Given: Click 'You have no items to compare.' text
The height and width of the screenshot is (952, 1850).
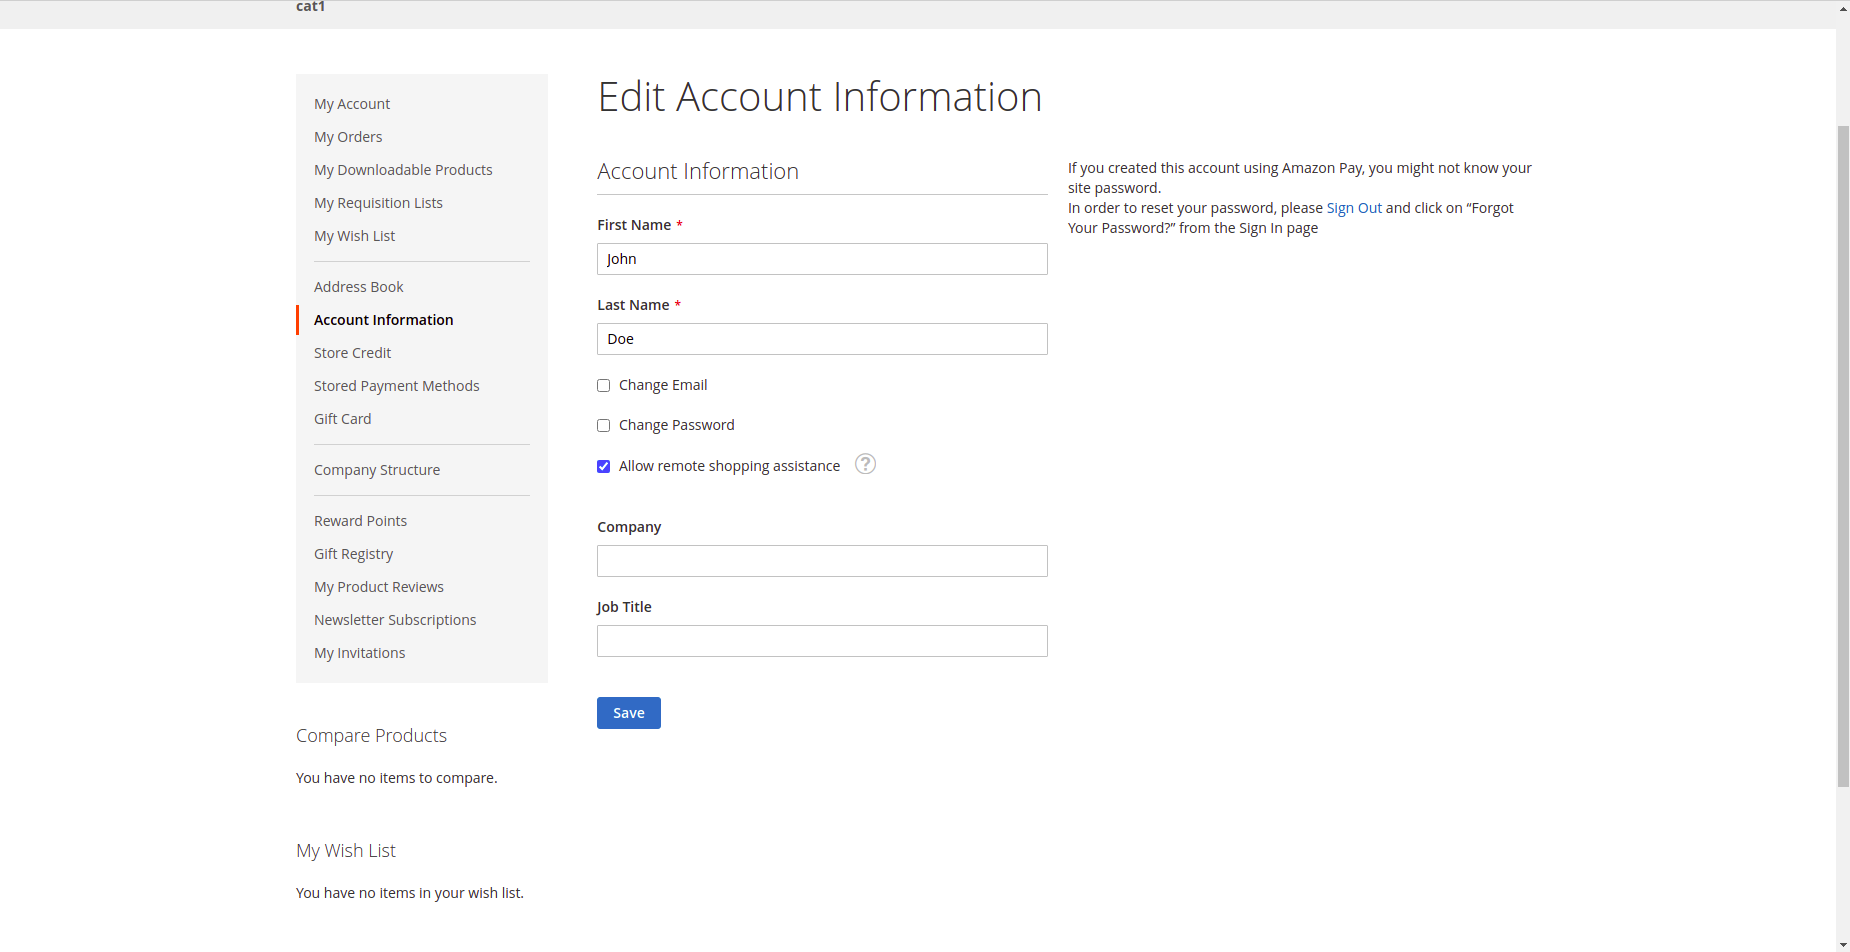Looking at the screenshot, I should tap(397, 778).
